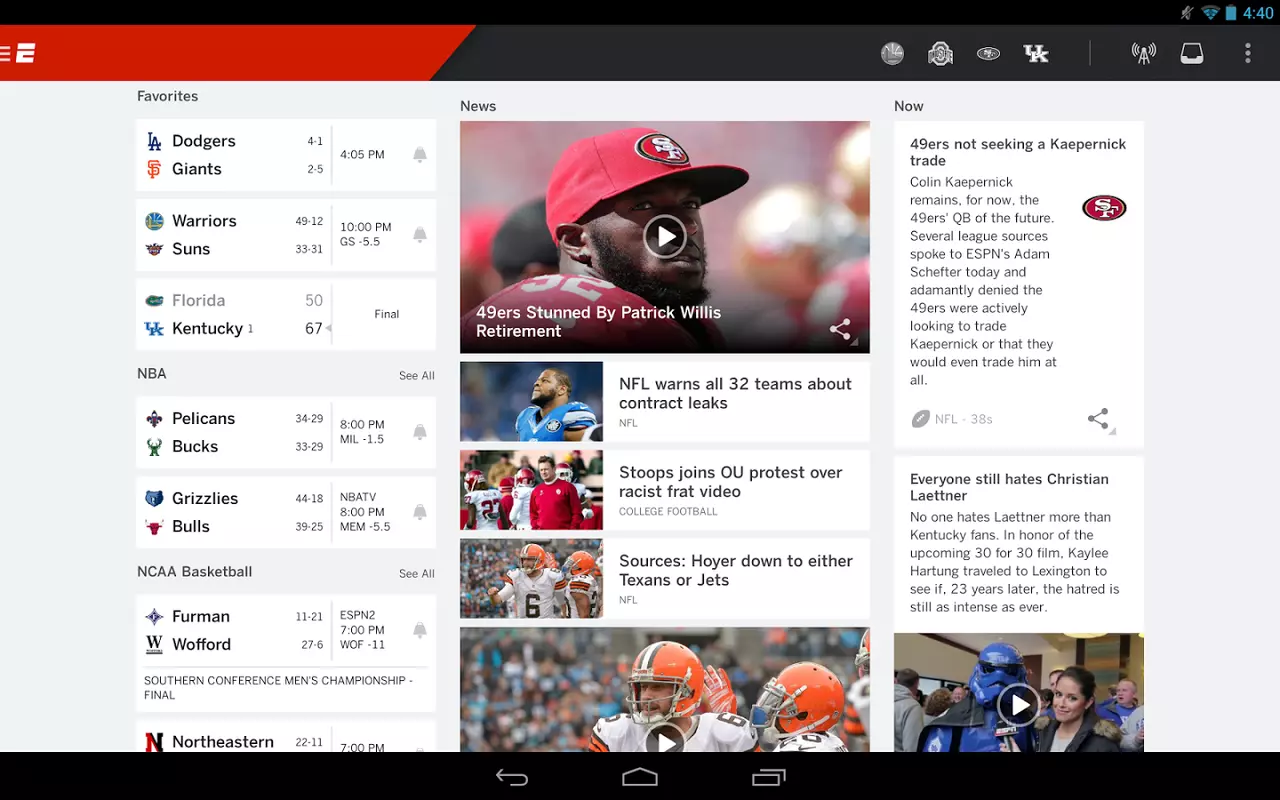Open the Wofford team row
Image resolution: width=1280 pixels, height=800 pixels.
[x=234, y=644]
